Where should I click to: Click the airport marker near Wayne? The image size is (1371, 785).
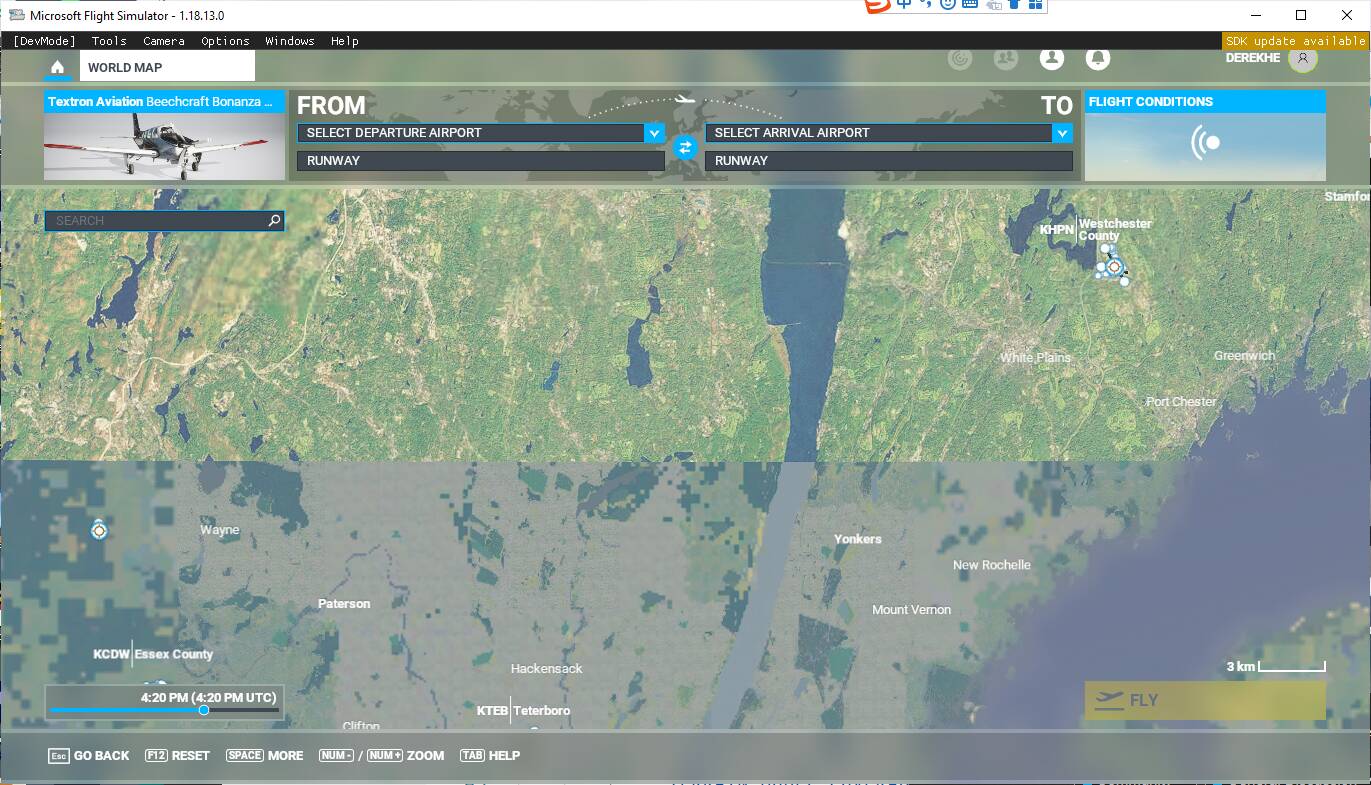point(99,530)
